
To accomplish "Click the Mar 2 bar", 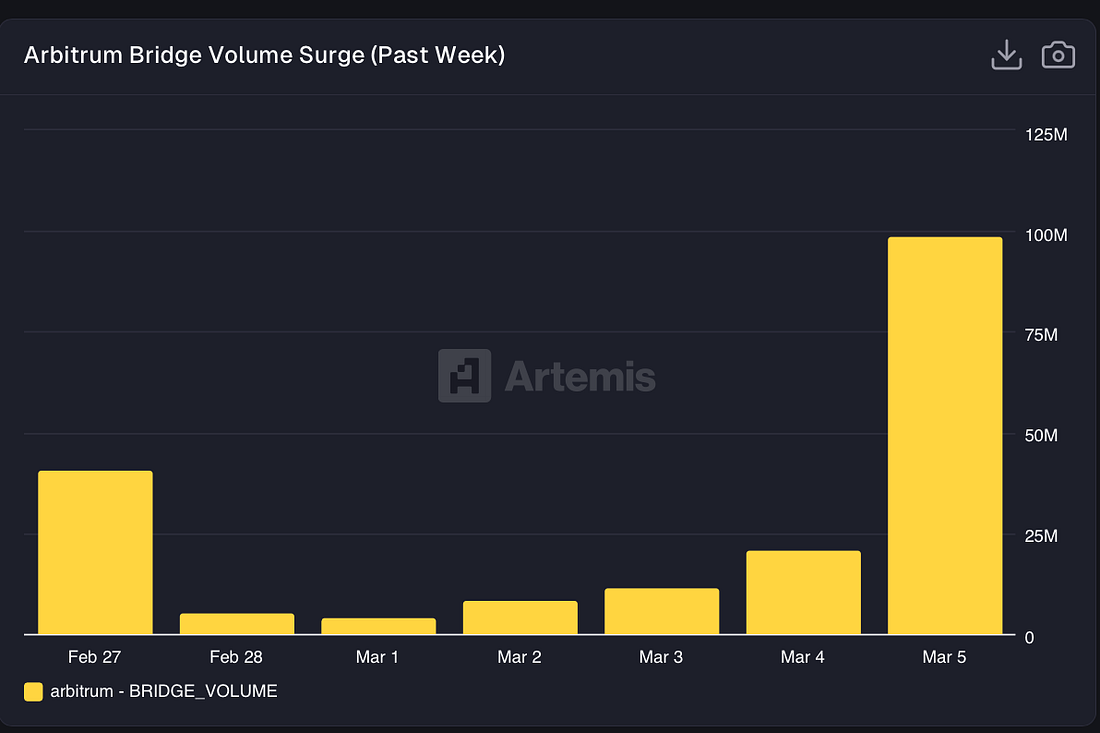I will coord(520,618).
